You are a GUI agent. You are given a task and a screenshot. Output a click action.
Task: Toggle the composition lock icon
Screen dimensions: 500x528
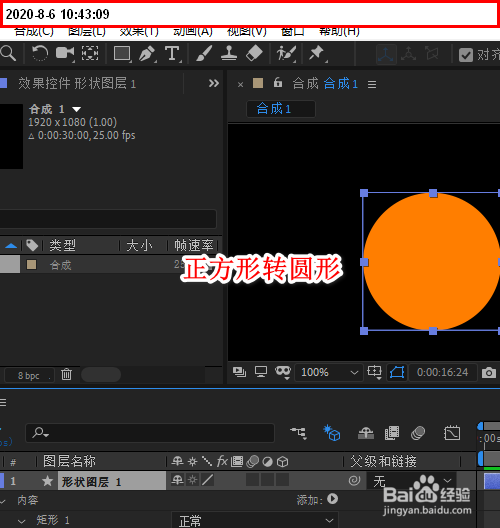coord(278,82)
